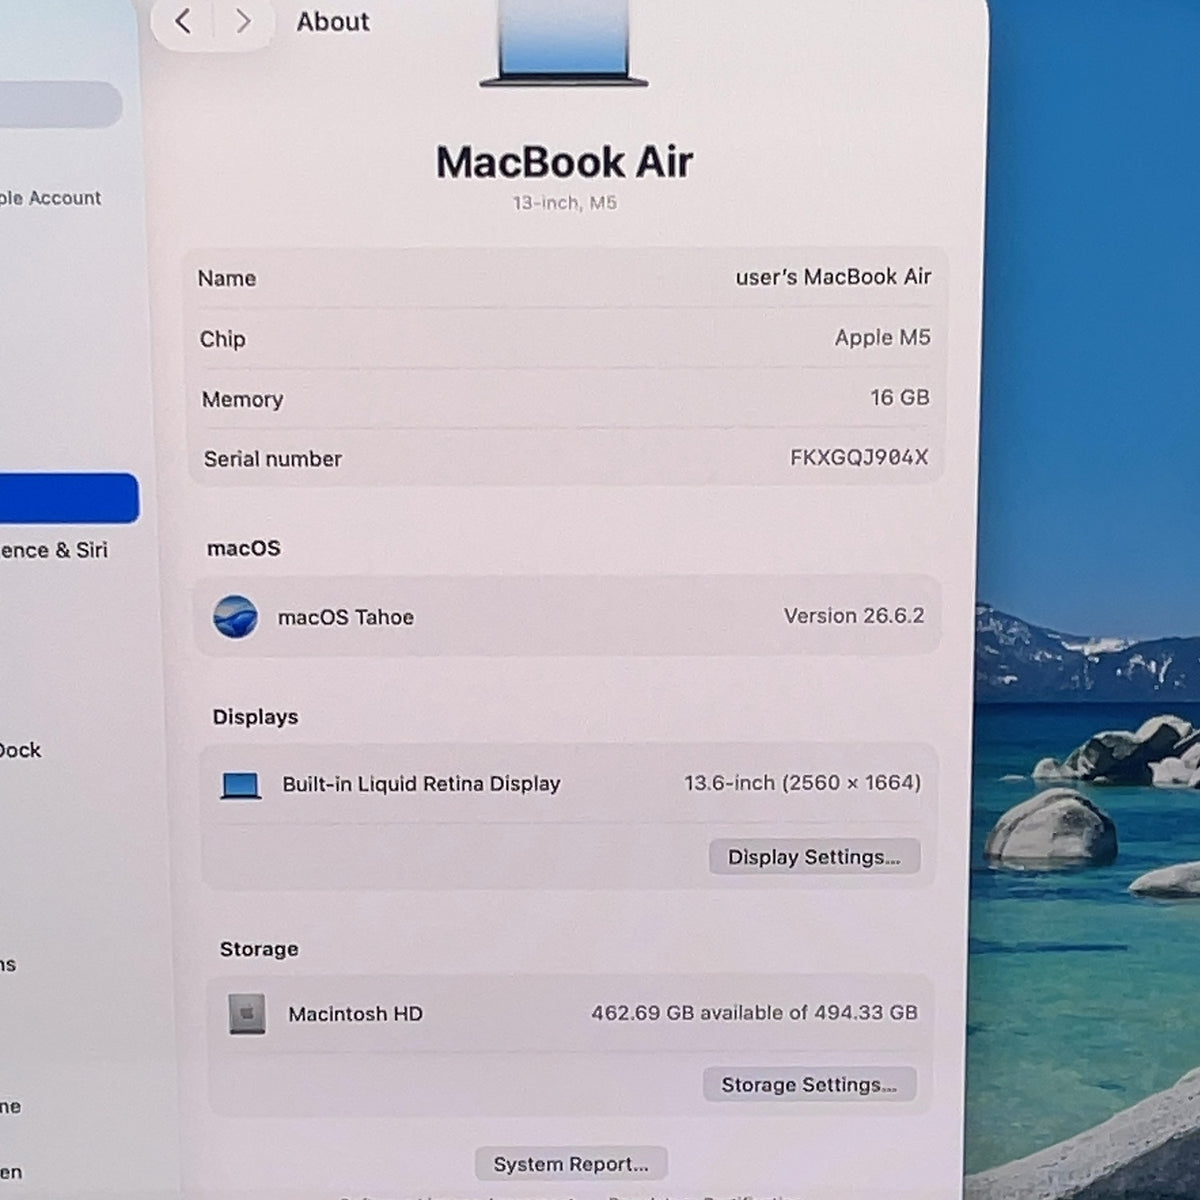Open the sidebar item ending in 'Dock'
This screenshot has height=1200, width=1200.
(20, 750)
